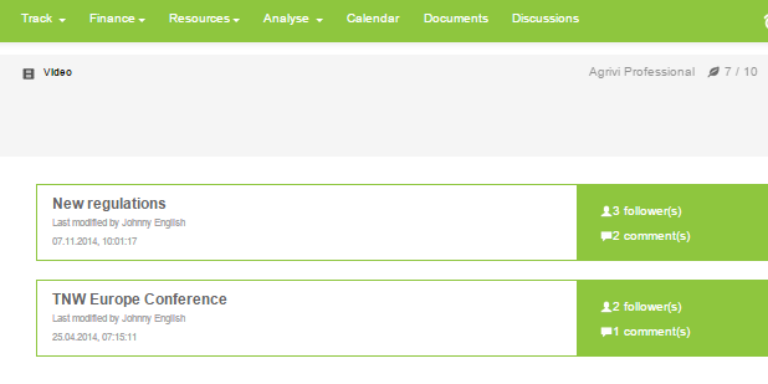The height and width of the screenshot is (384, 768).
Task: Click the leaf icon beside 7 / 10
Action: click(713, 72)
